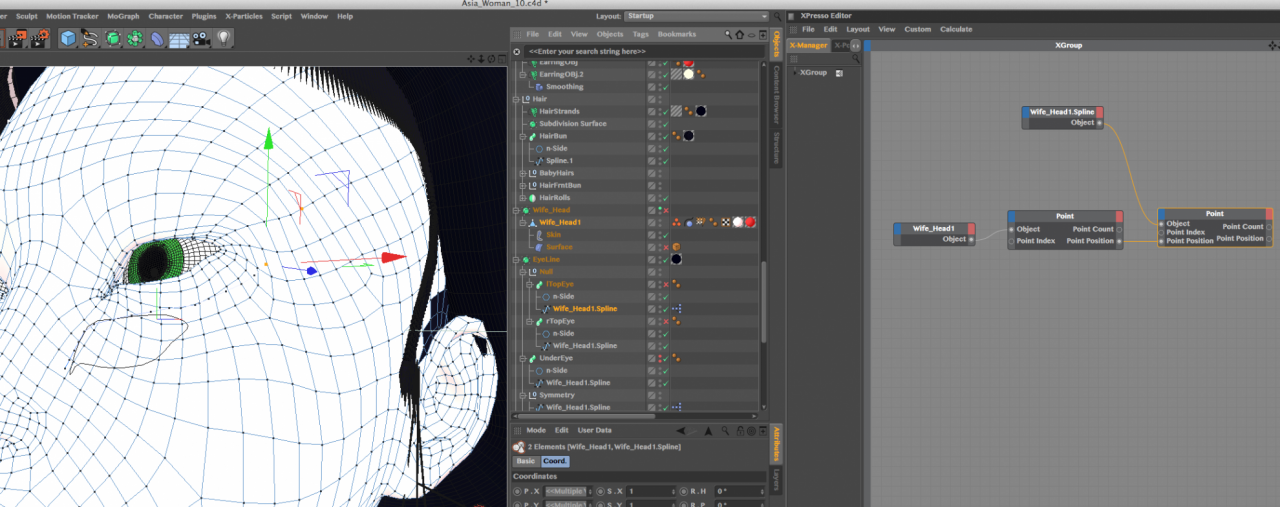Click the Camera object icon
1280x507 pixels.
click(201, 39)
